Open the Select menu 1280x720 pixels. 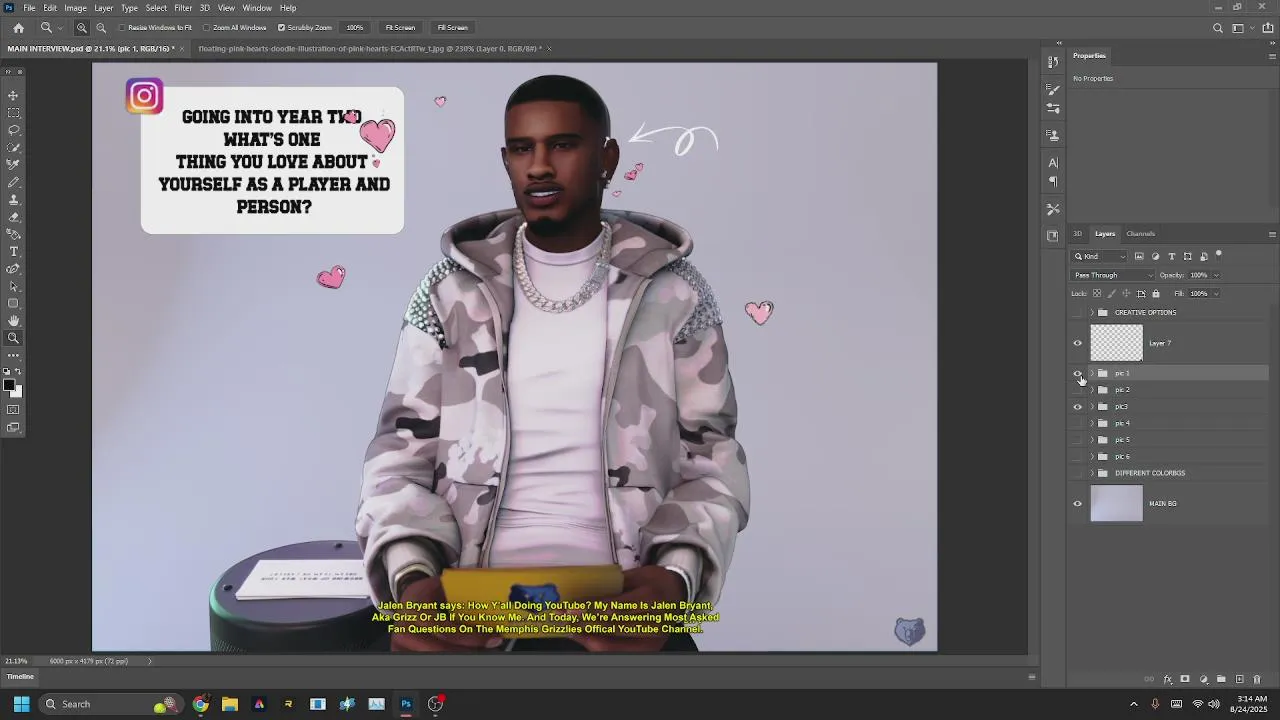[x=156, y=8]
